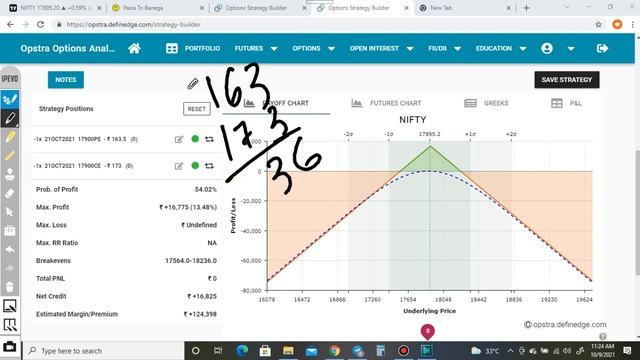Undo last annotation stroke
640x360 pixels.
(x=10, y=249)
